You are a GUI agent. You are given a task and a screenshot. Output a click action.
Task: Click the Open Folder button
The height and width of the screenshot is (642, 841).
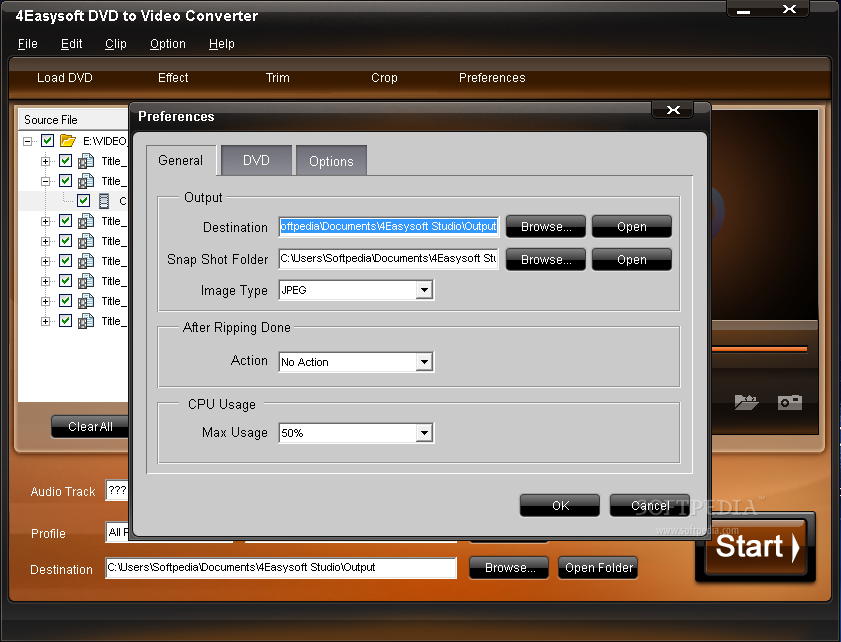point(598,568)
